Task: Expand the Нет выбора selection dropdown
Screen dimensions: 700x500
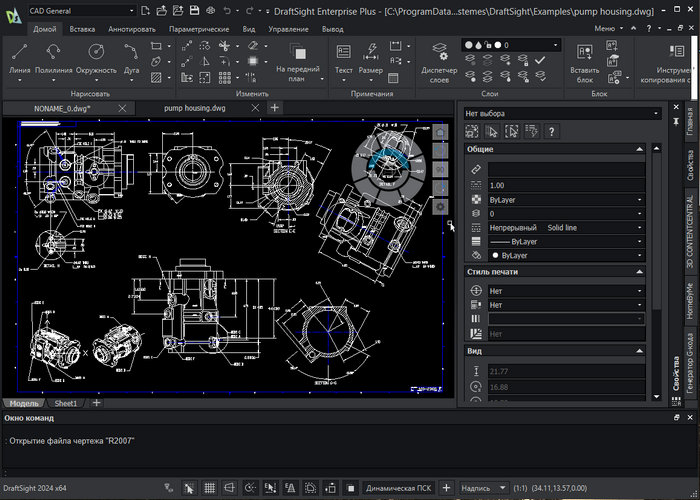Action: coord(558,114)
